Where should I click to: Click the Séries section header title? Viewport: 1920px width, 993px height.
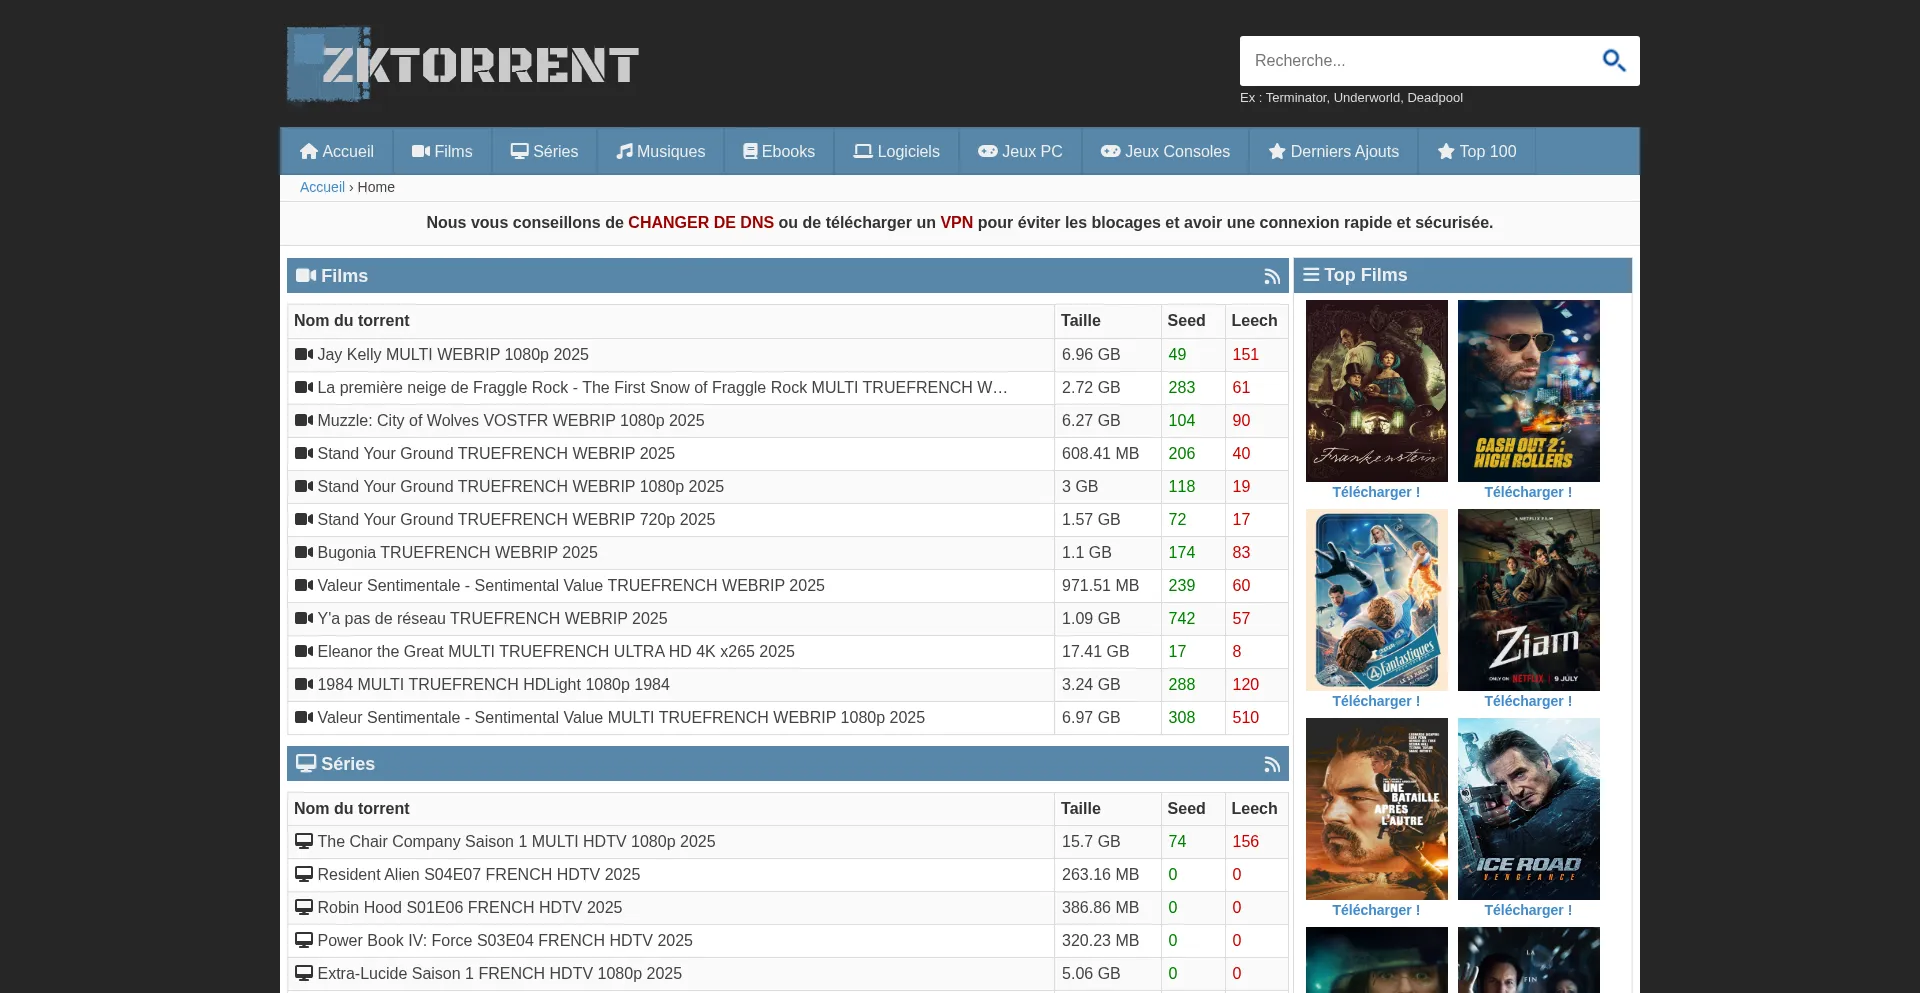coord(348,764)
